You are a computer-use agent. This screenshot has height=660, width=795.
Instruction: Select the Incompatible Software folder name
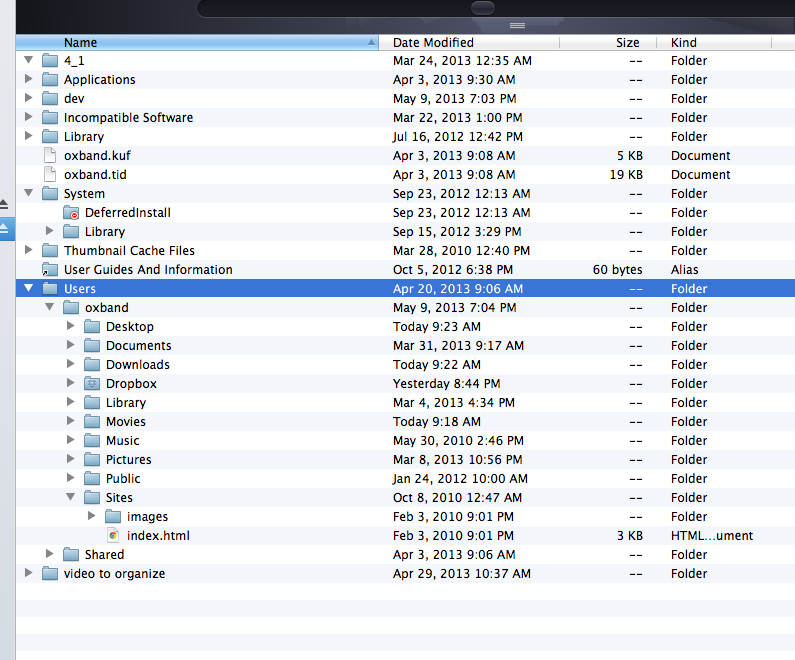pyautogui.click(x=128, y=117)
